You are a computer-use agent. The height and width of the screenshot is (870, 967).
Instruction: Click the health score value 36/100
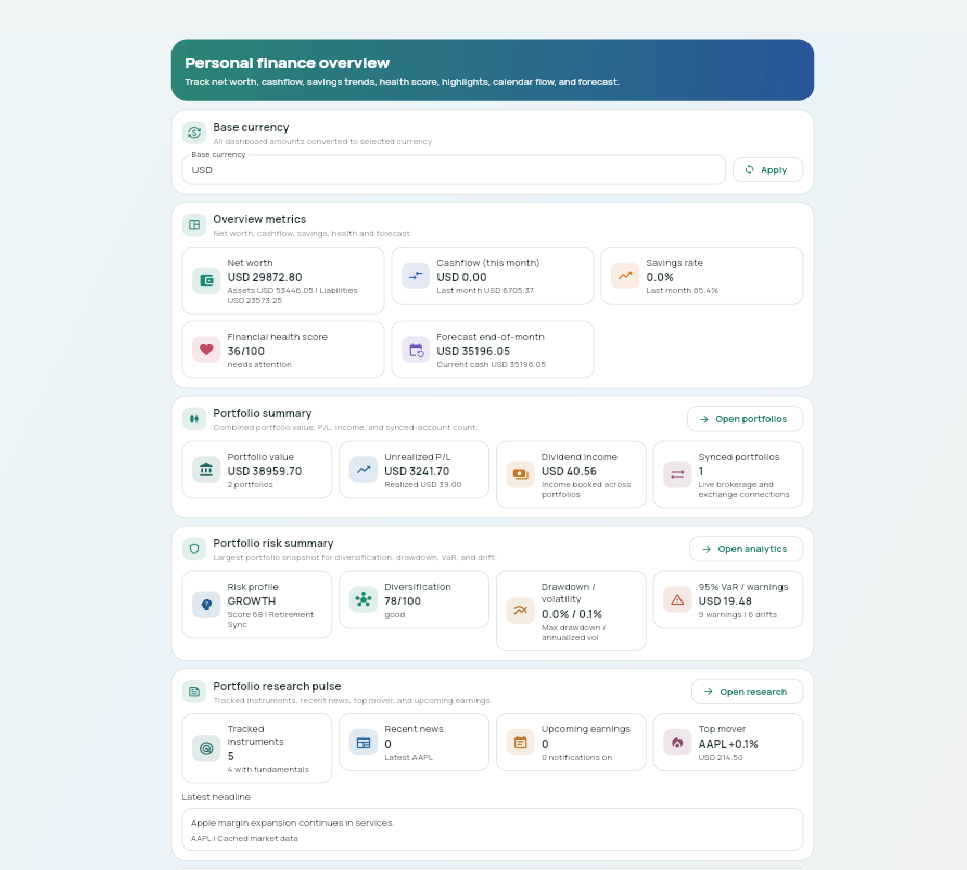pos(246,351)
